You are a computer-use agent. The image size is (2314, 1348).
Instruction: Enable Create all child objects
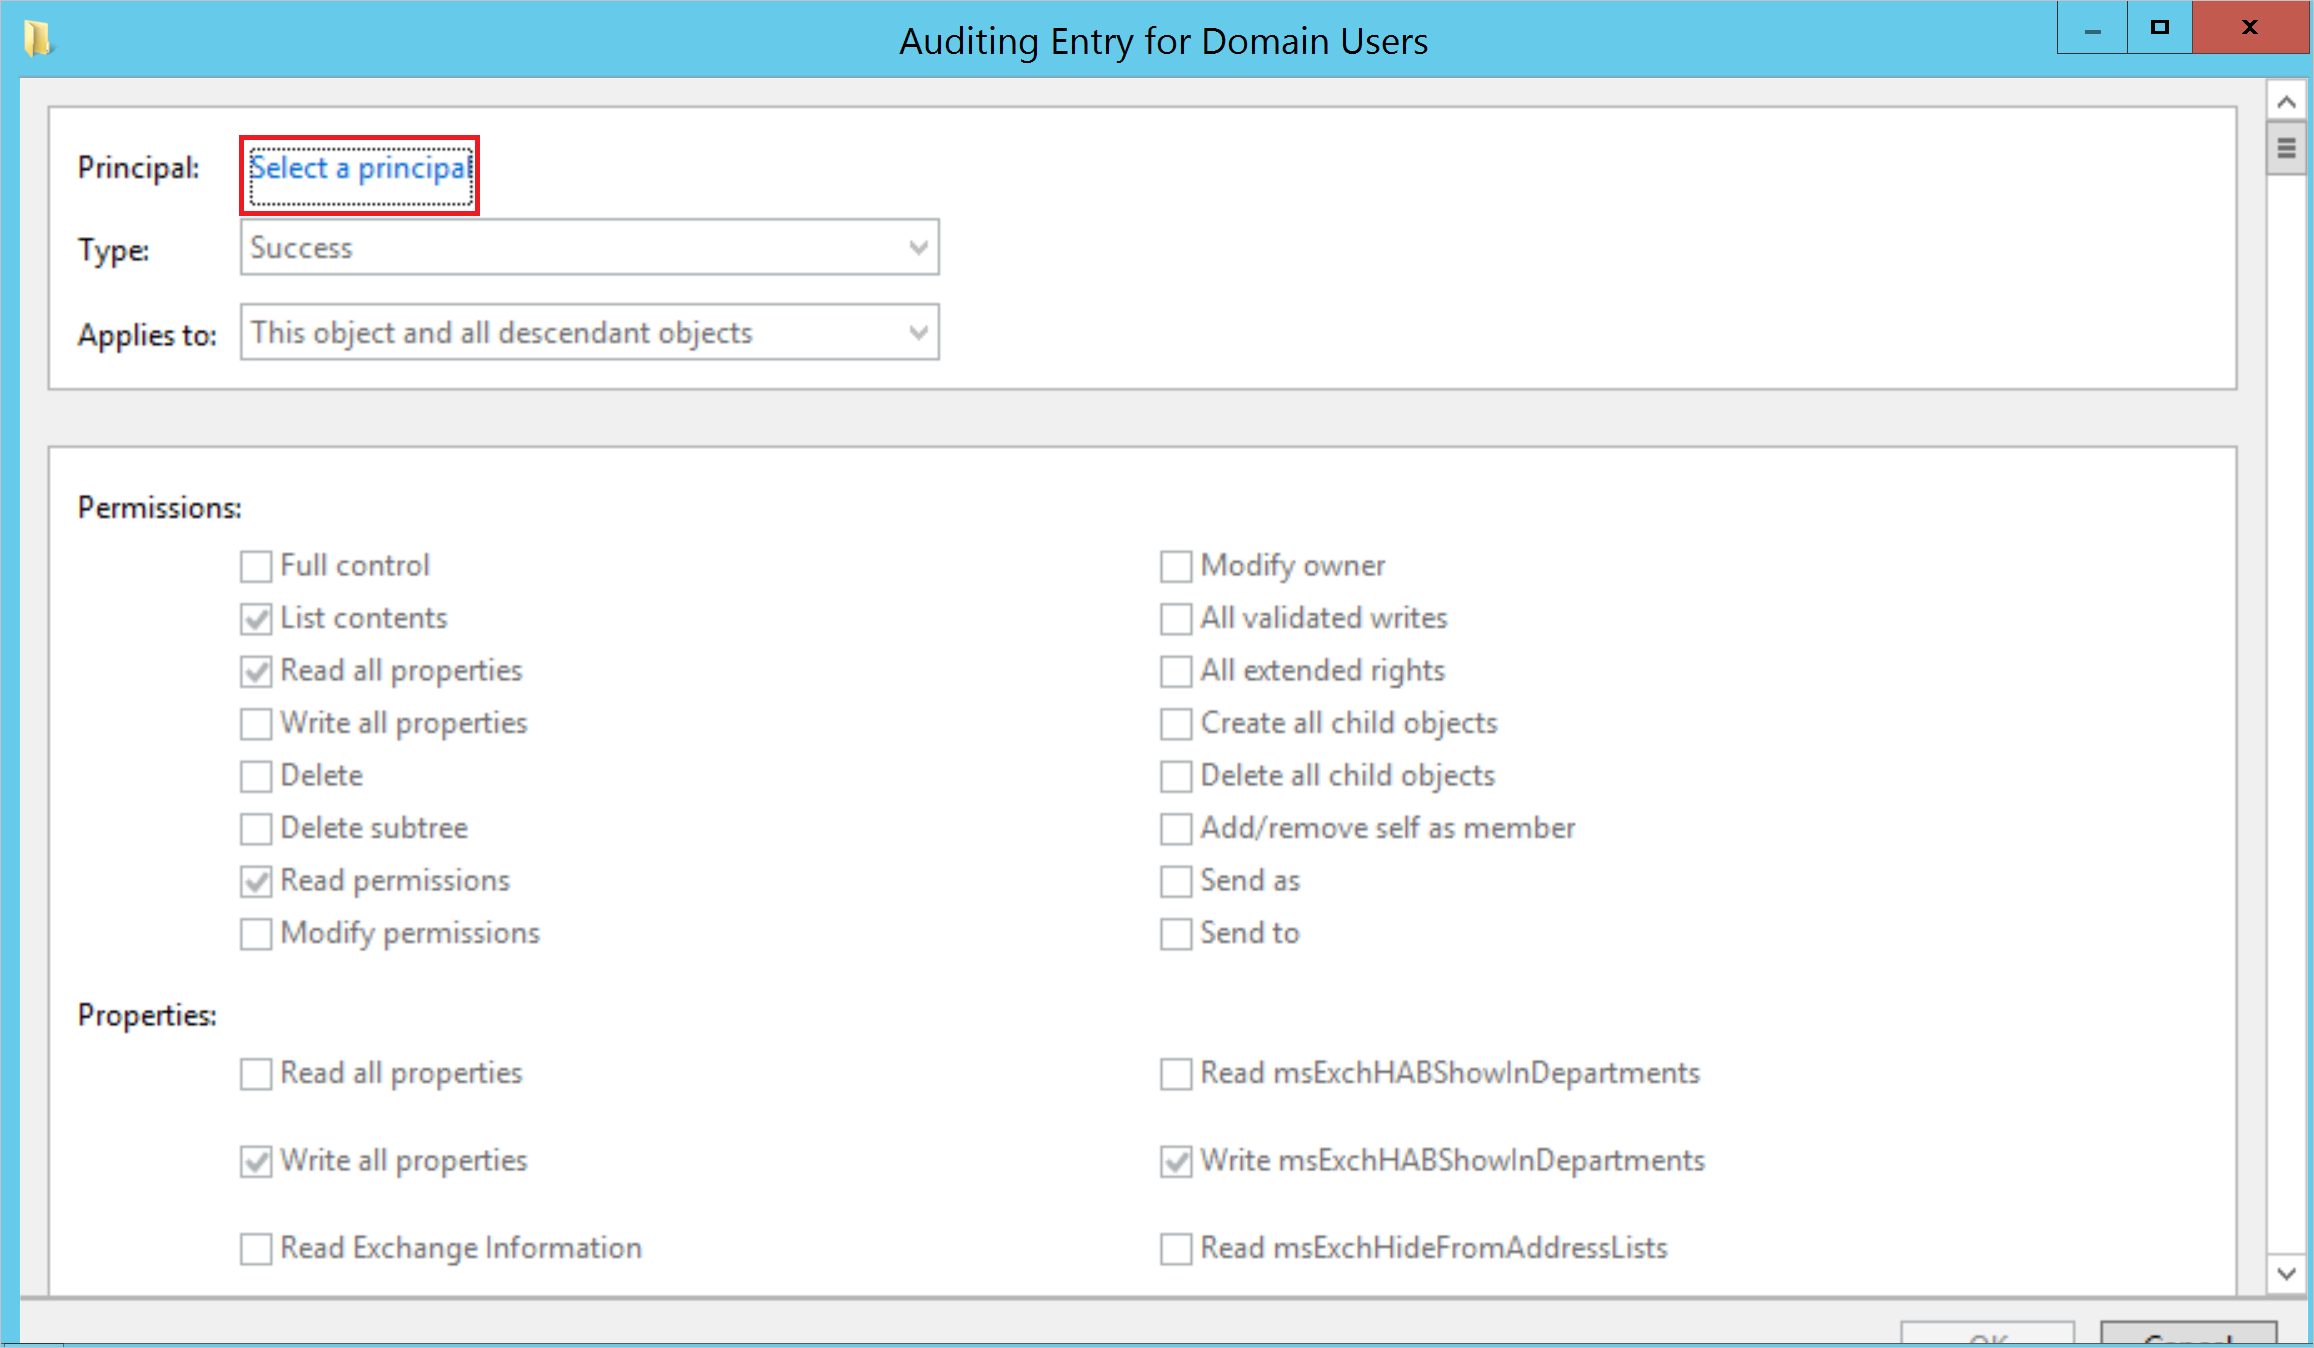1175,724
